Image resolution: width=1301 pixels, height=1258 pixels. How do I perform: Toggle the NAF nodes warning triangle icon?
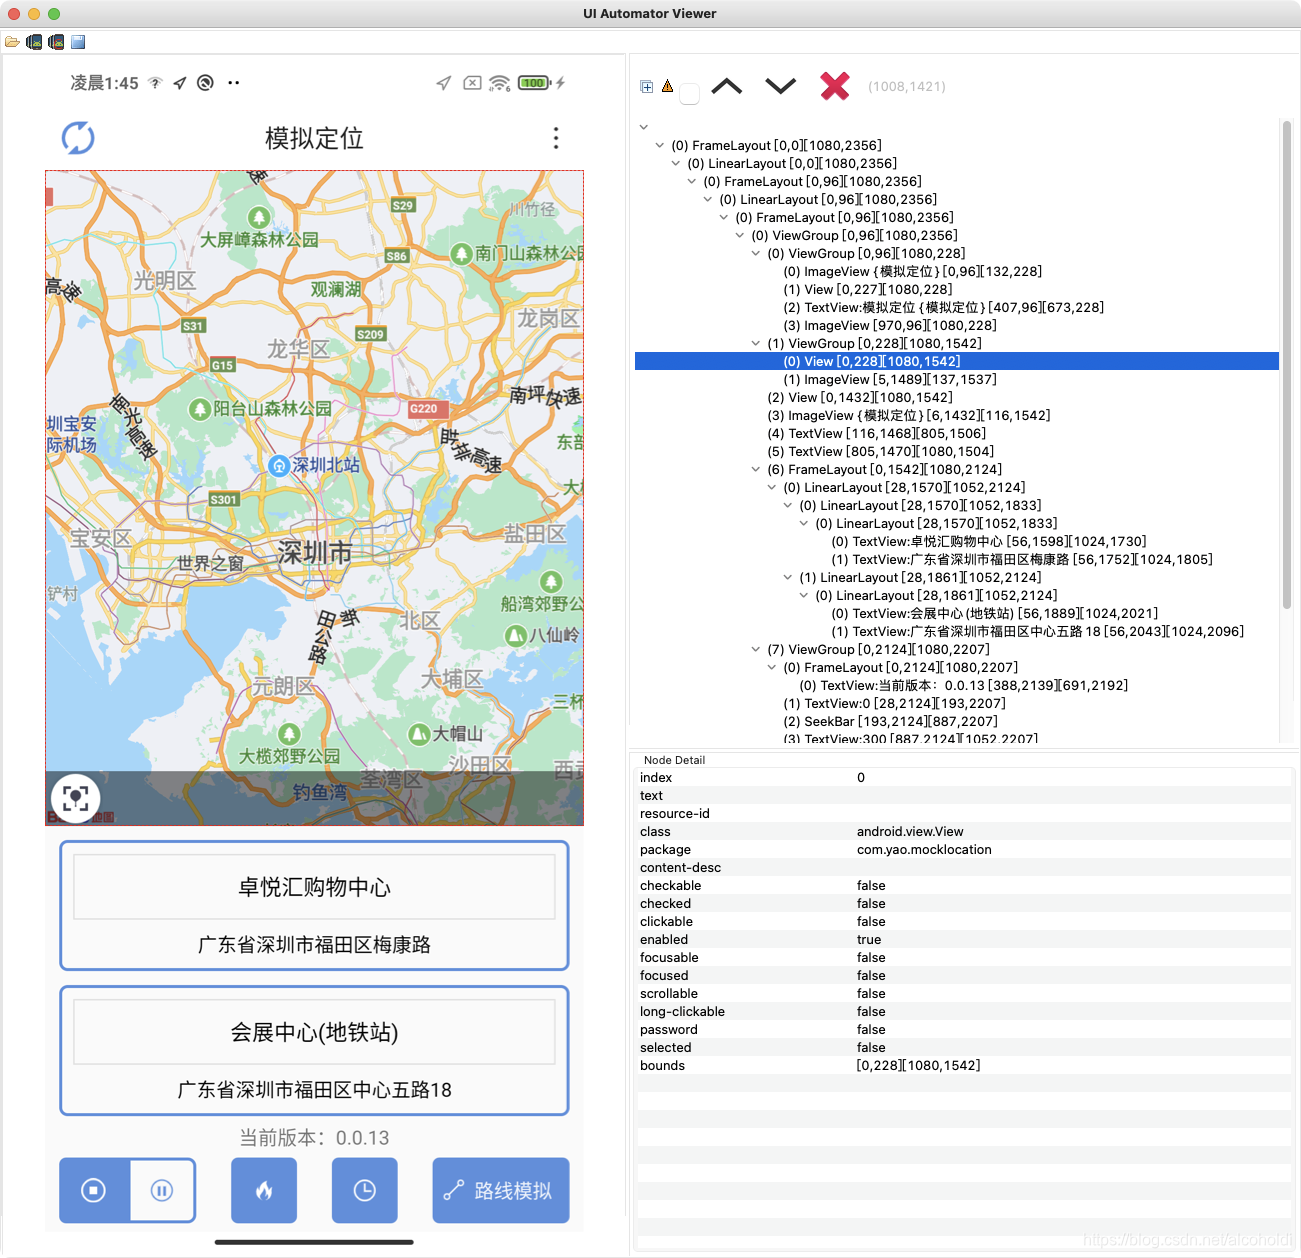pos(668,86)
